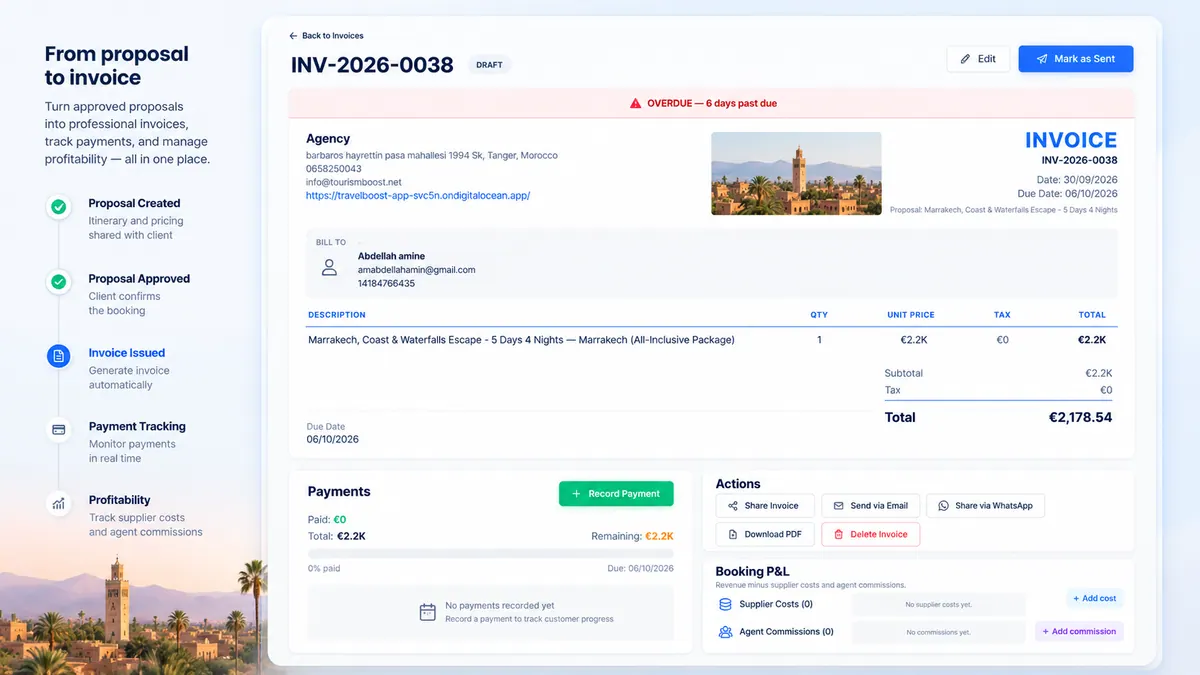Edit this invoice

click(978, 59)
